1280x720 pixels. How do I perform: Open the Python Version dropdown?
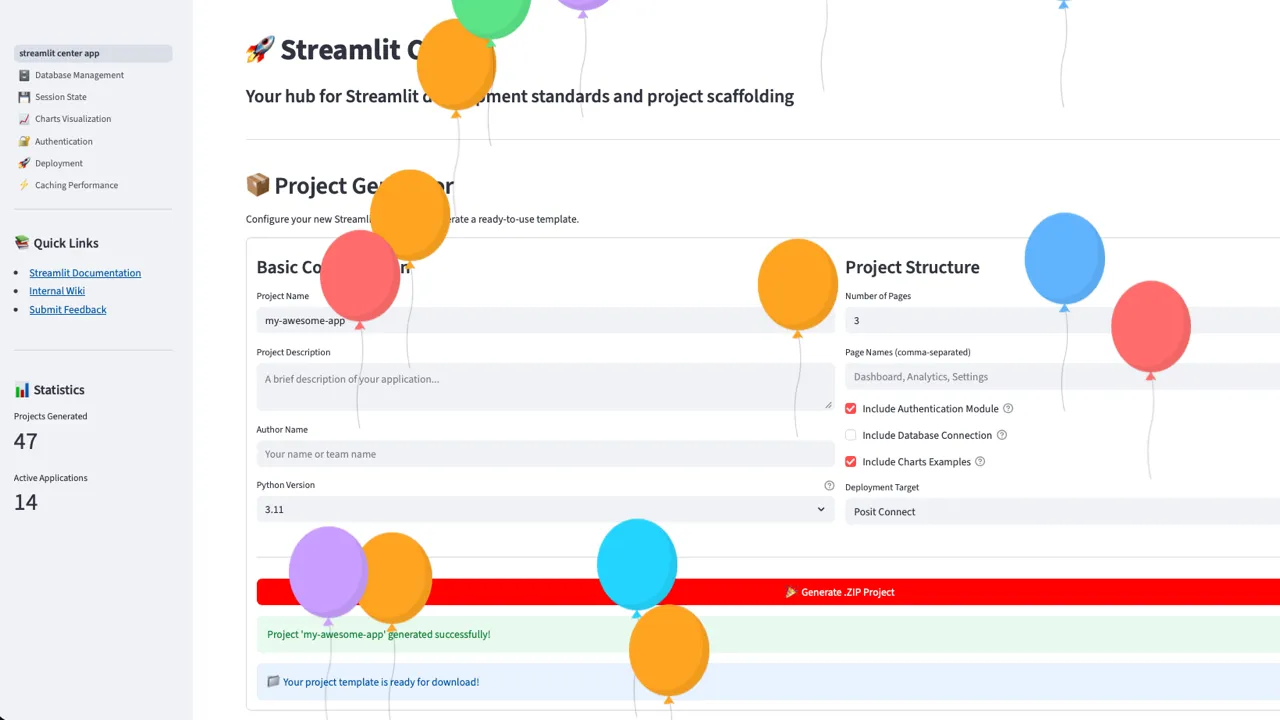tap(545, 509)
